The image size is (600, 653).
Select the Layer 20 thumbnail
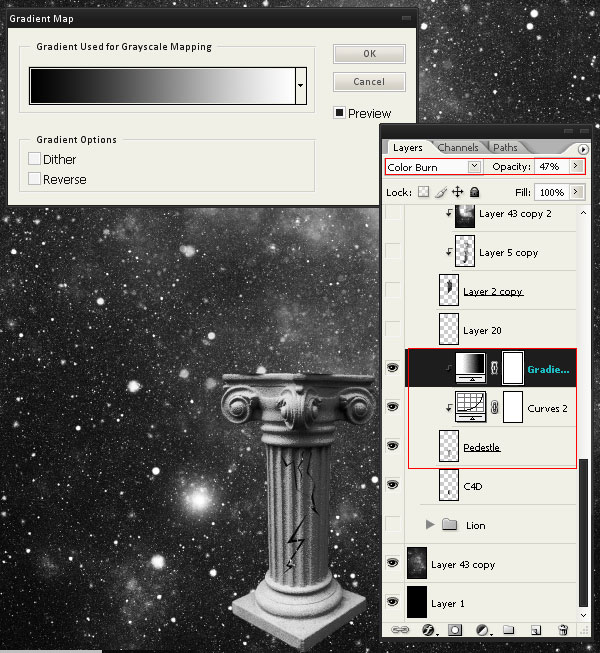449,329
